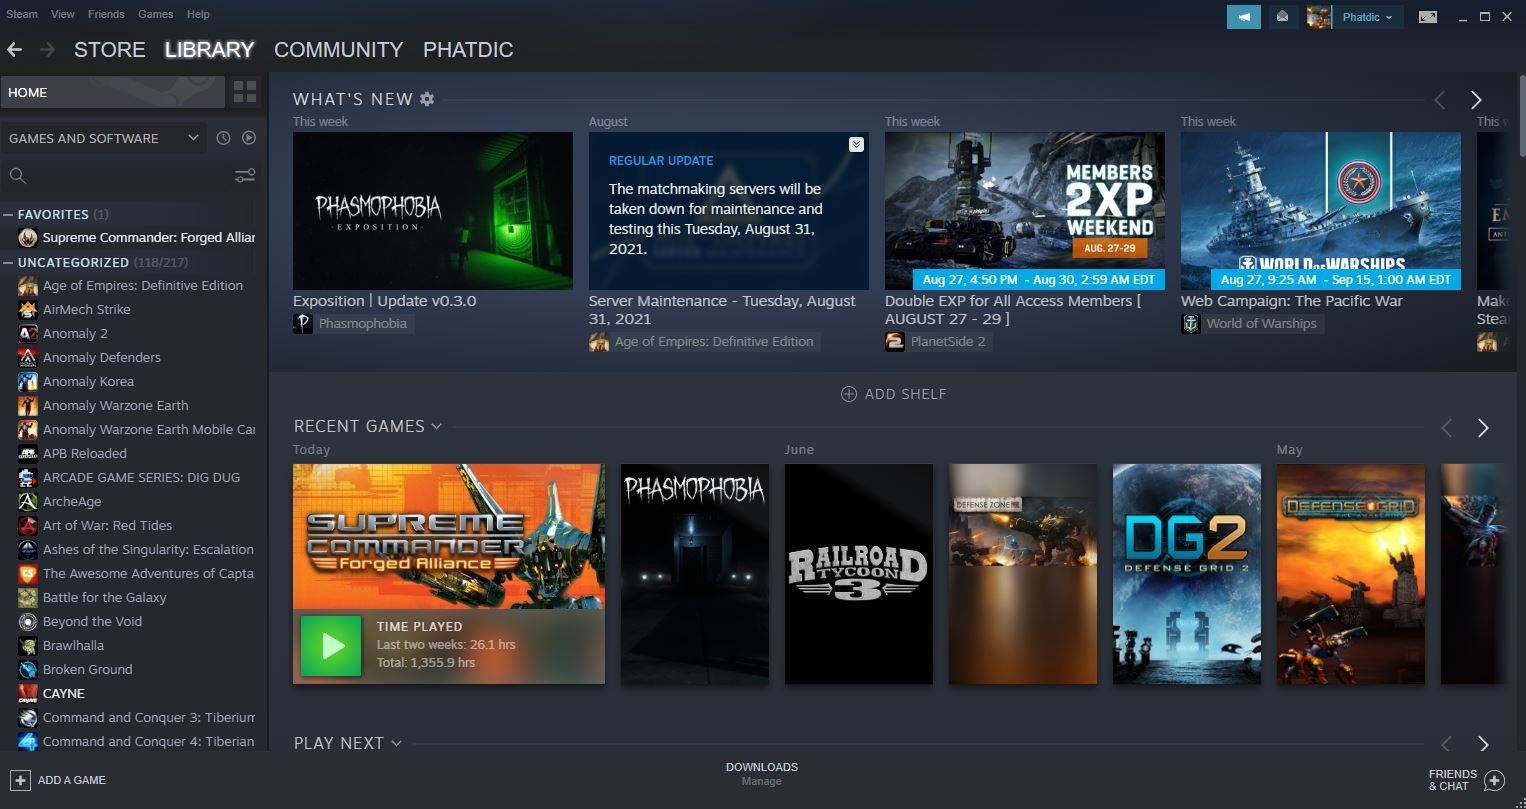Screen dimensions: 1526x809
Task: Click Add Shelf label
Action: [x=906, y=394]
